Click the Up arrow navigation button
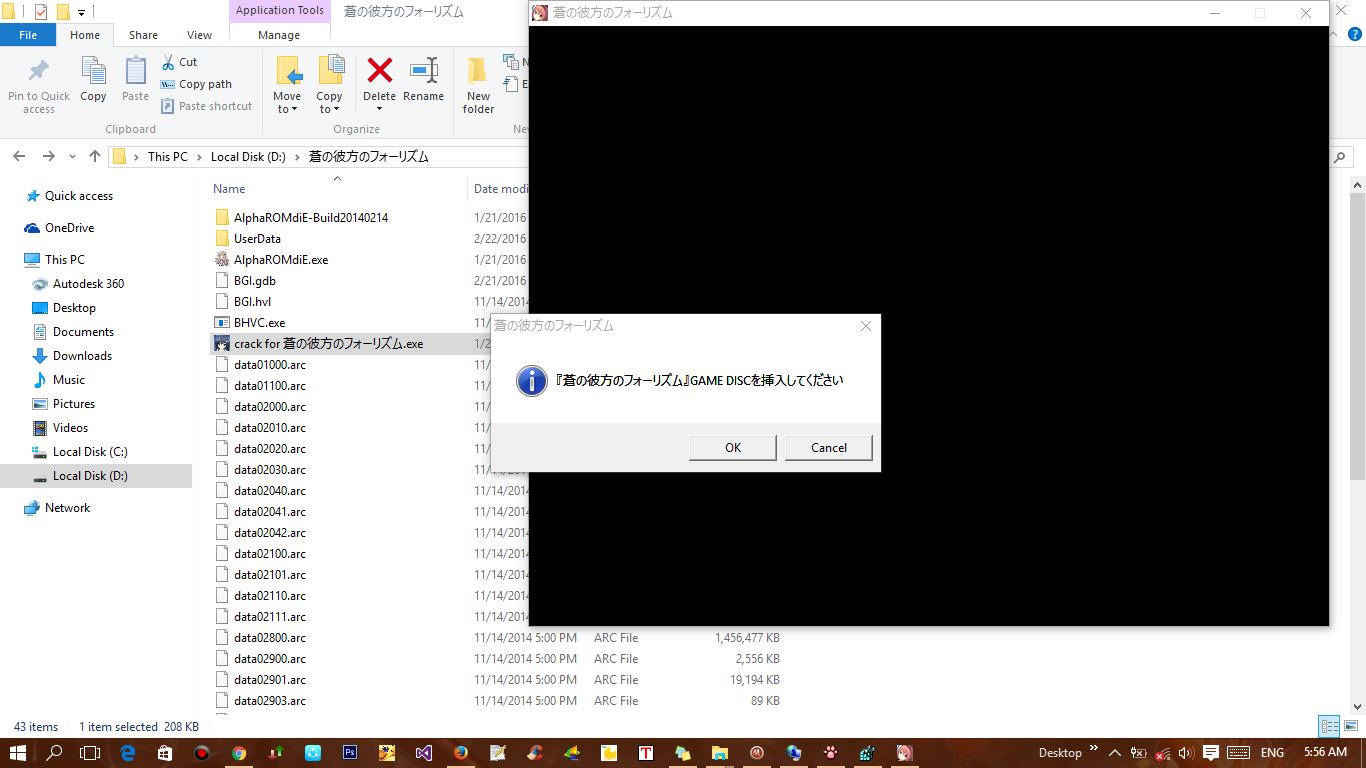Image resolution: width=1366 pixels, height=768 pixels. point(95,156)
